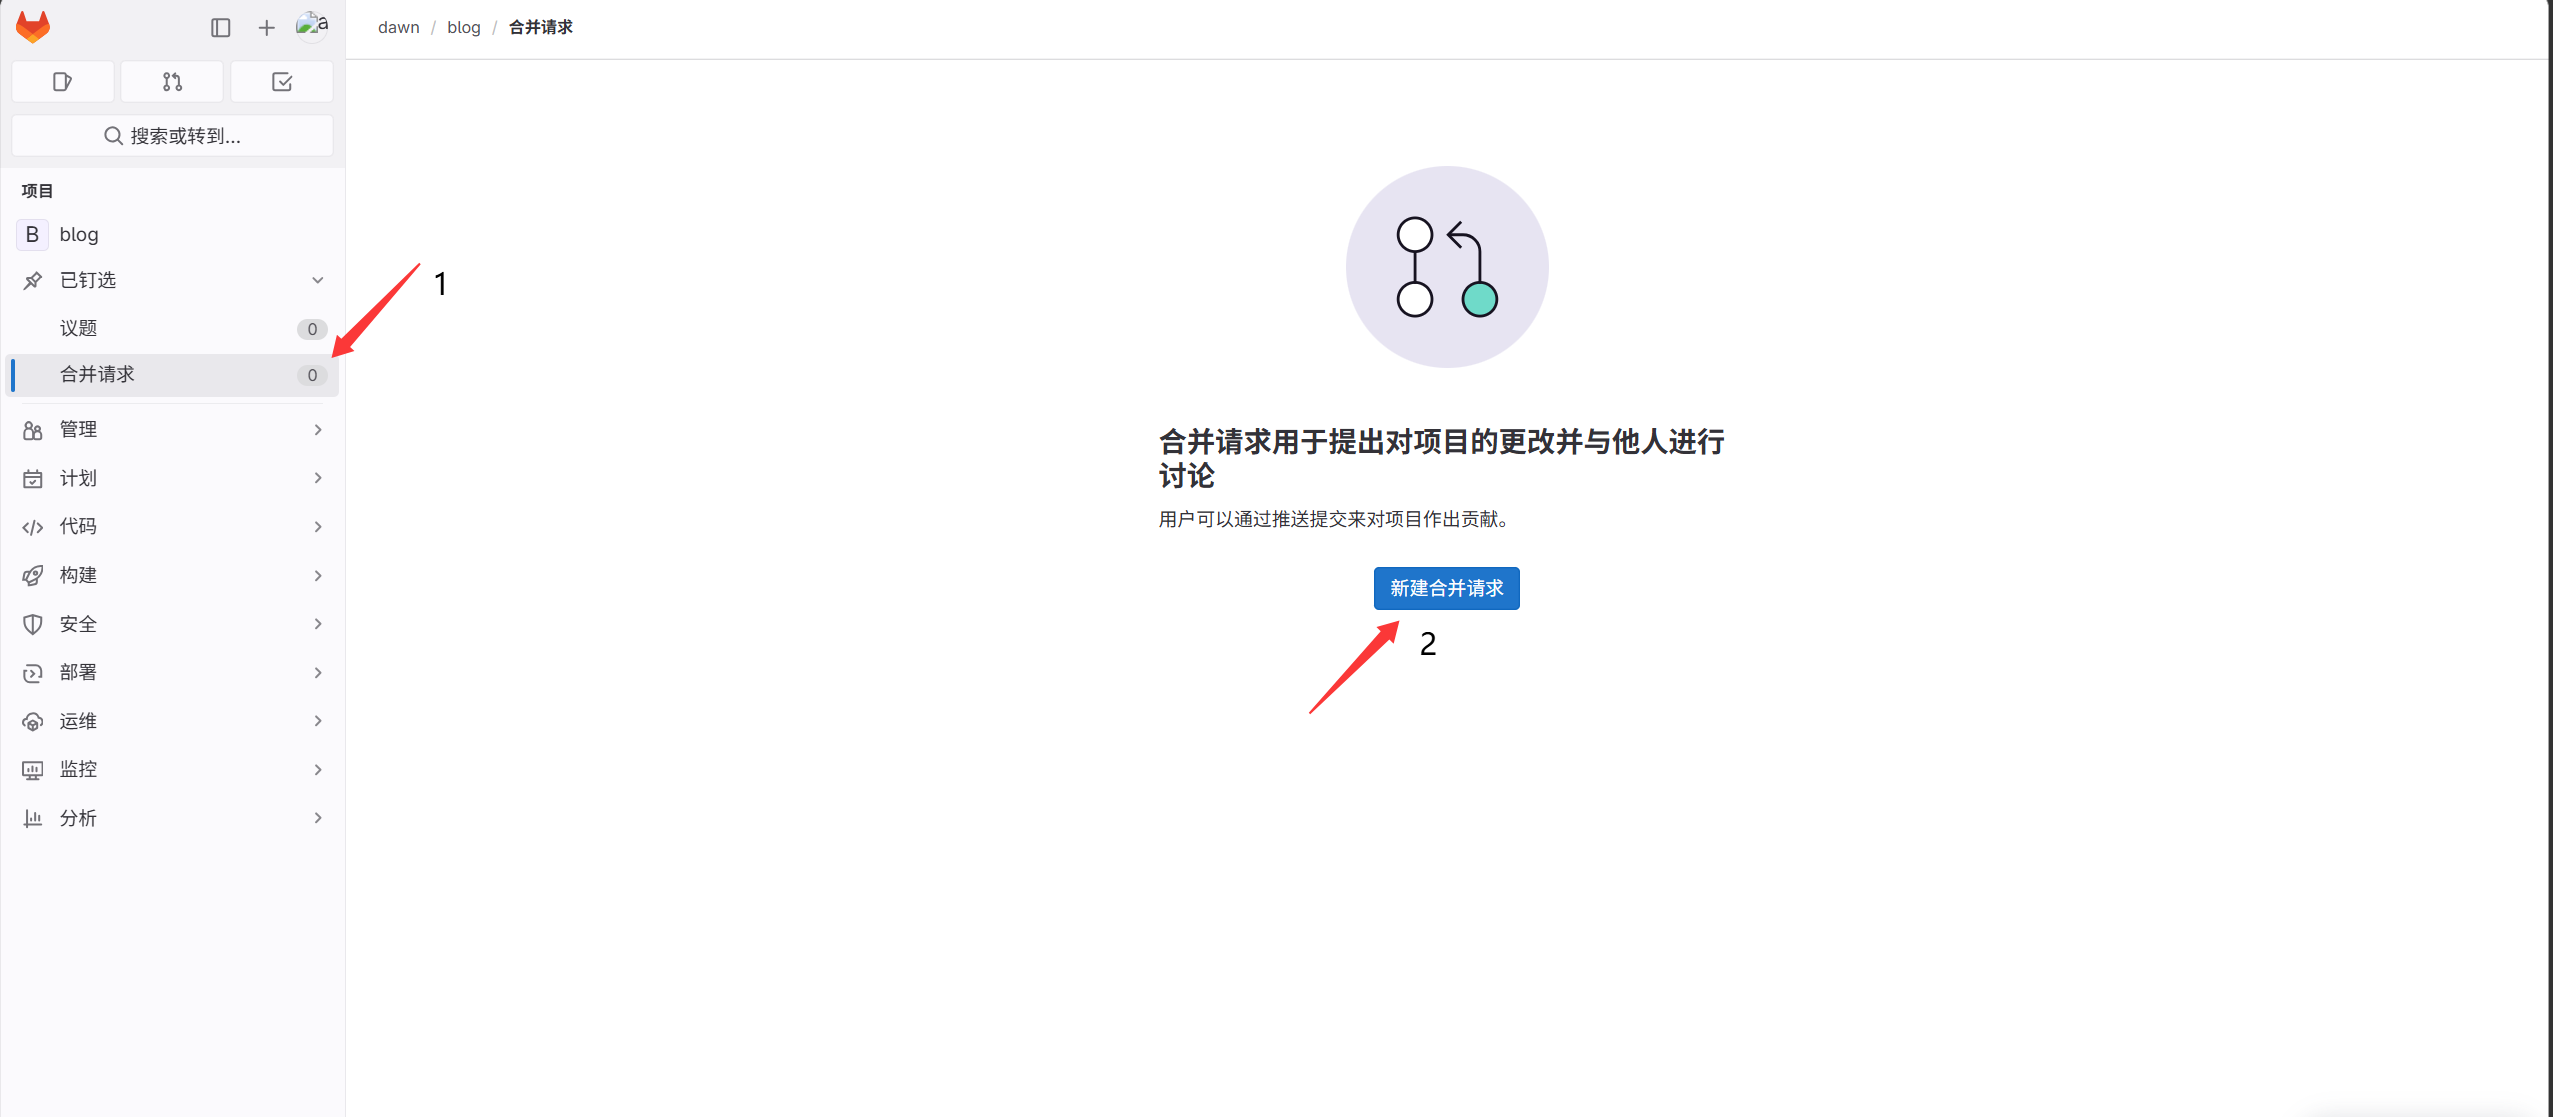The image size is (2553, 1117).
Task: Click the 分析 chart icon
Action: point(33,819)
